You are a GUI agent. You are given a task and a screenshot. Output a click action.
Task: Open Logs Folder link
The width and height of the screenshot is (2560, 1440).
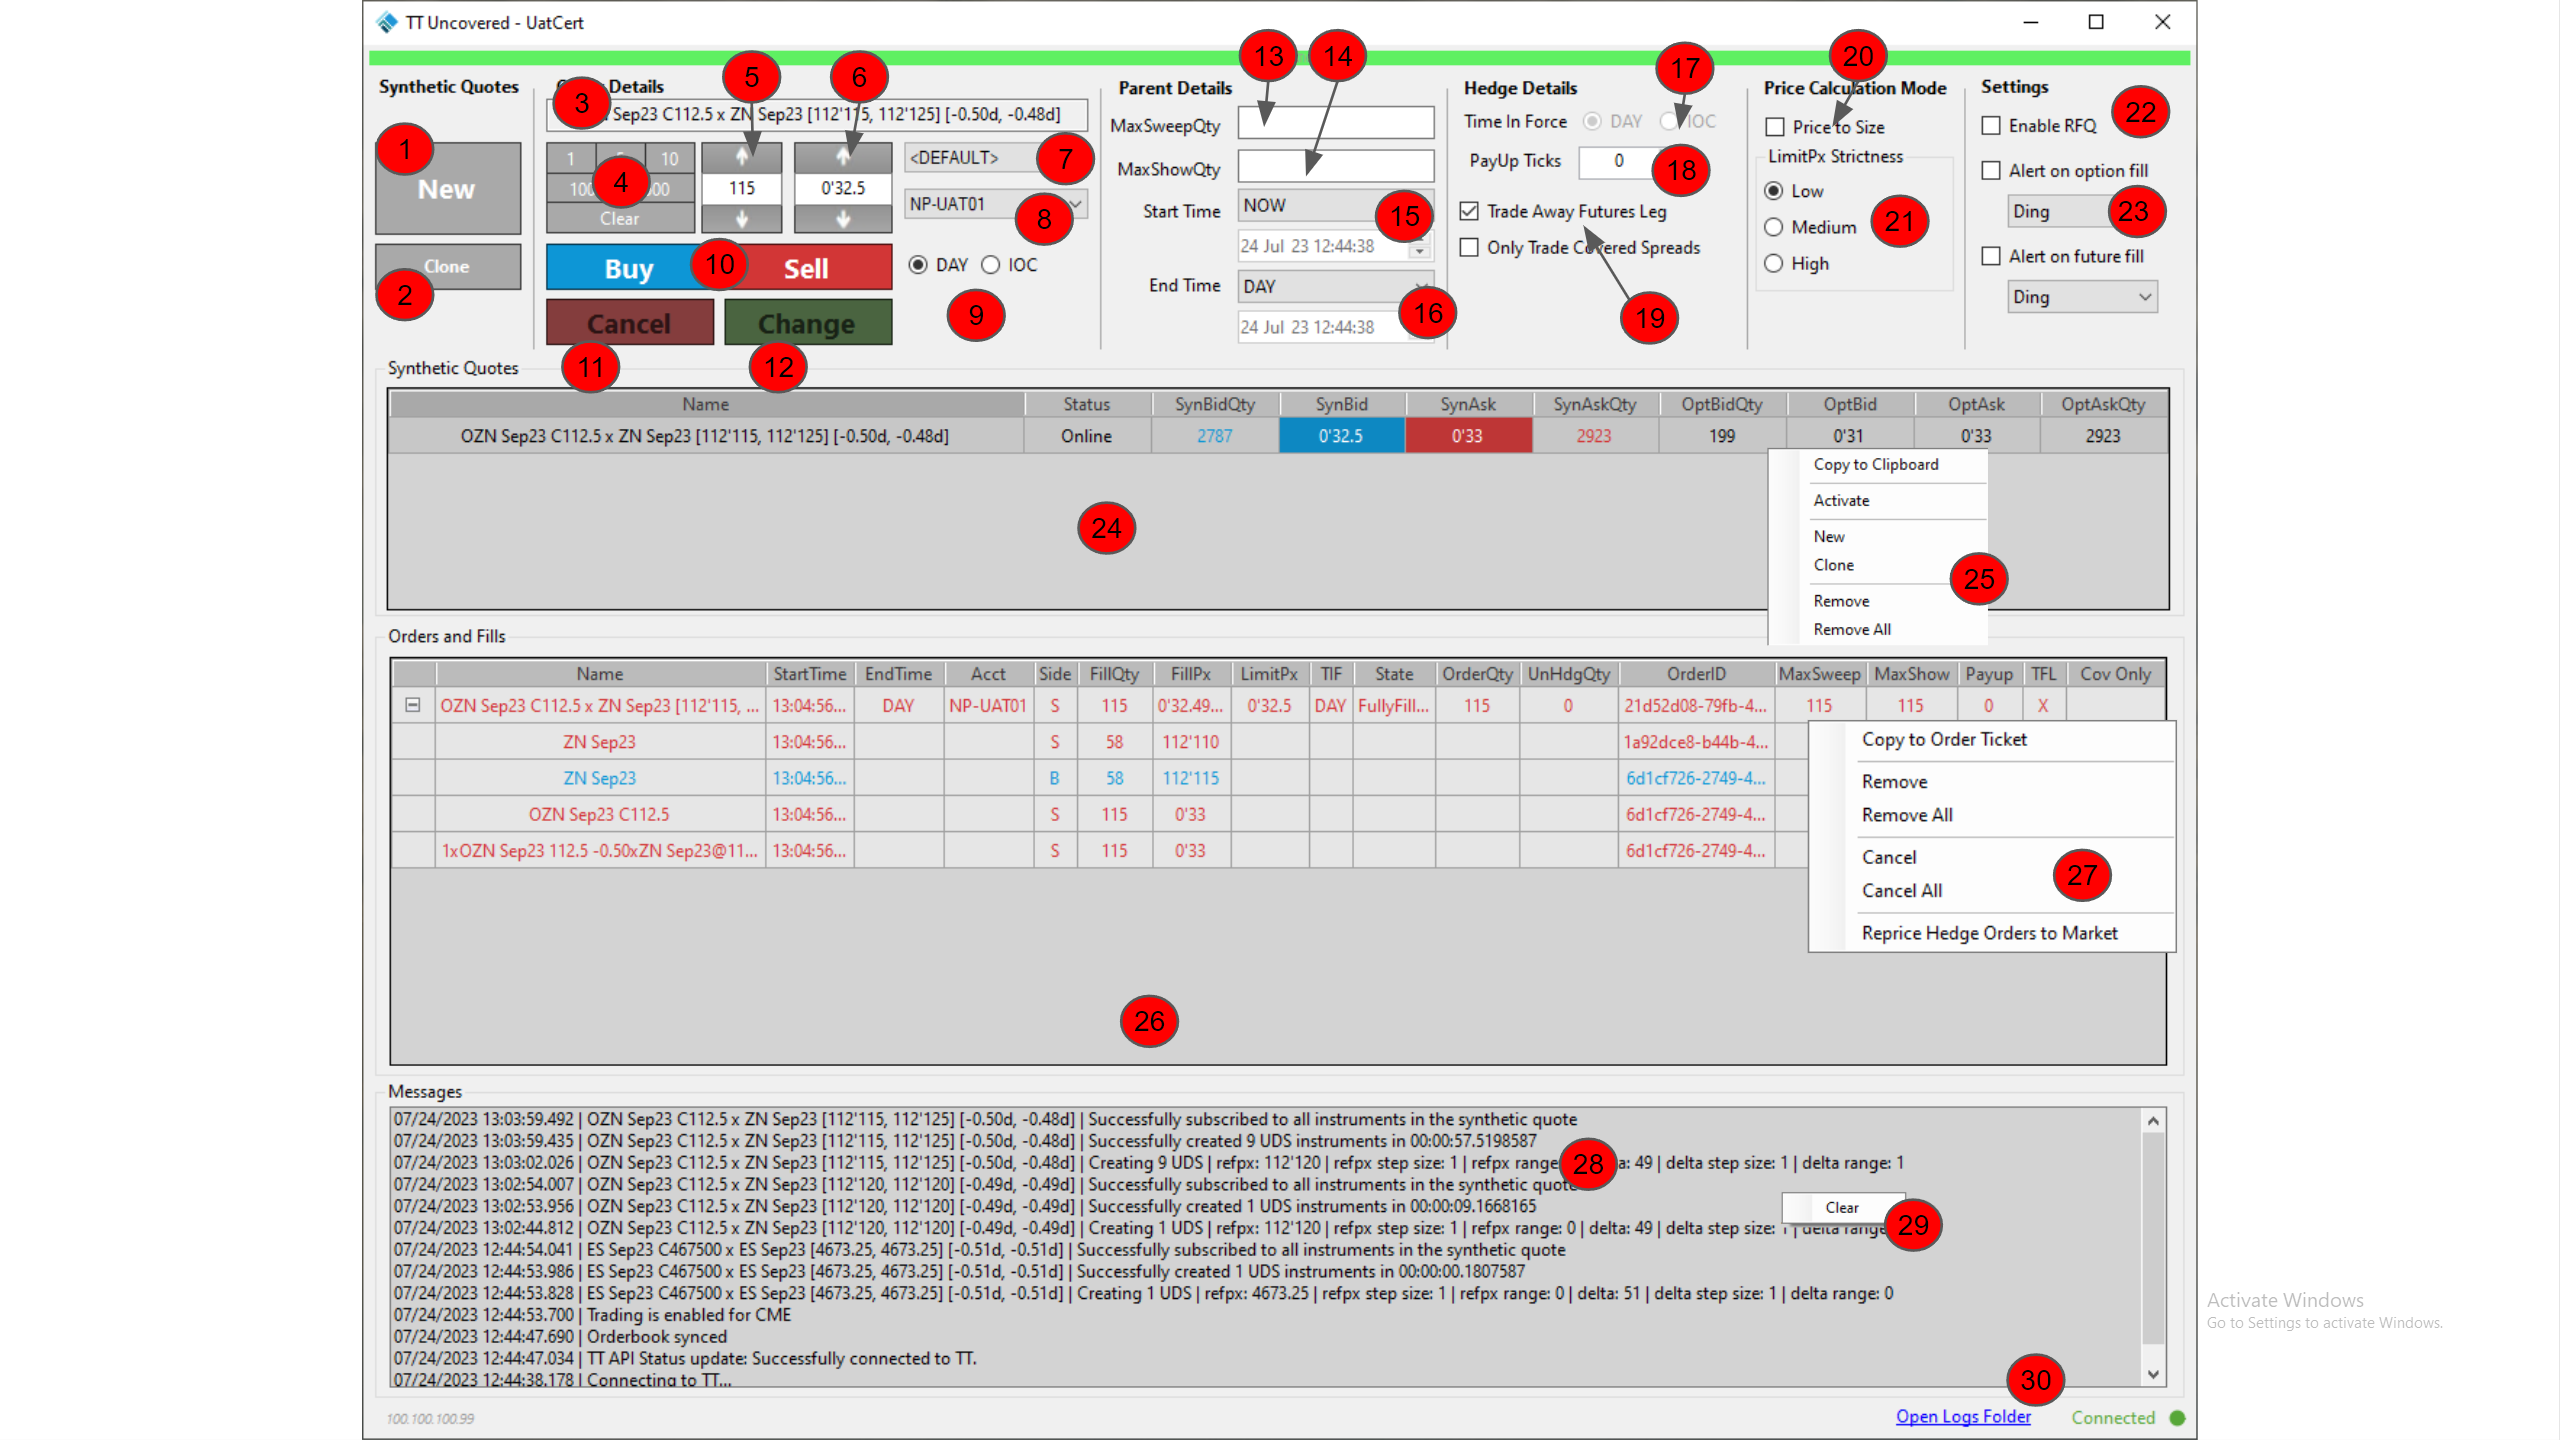pyautogui.click(x=1963, y=1416)
